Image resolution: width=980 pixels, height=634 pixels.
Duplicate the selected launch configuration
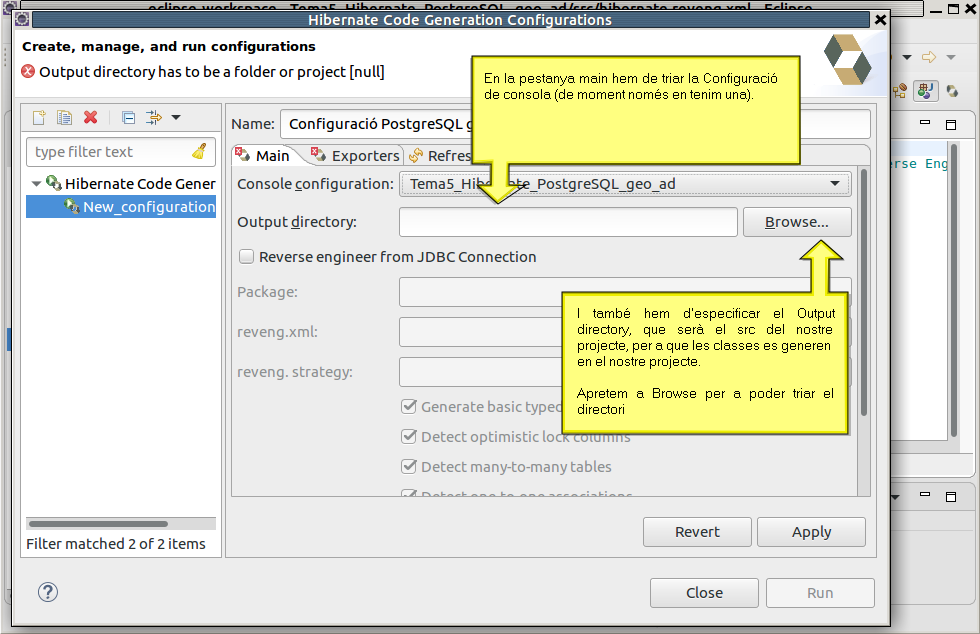pyautogui.click(x=64, y=118)
